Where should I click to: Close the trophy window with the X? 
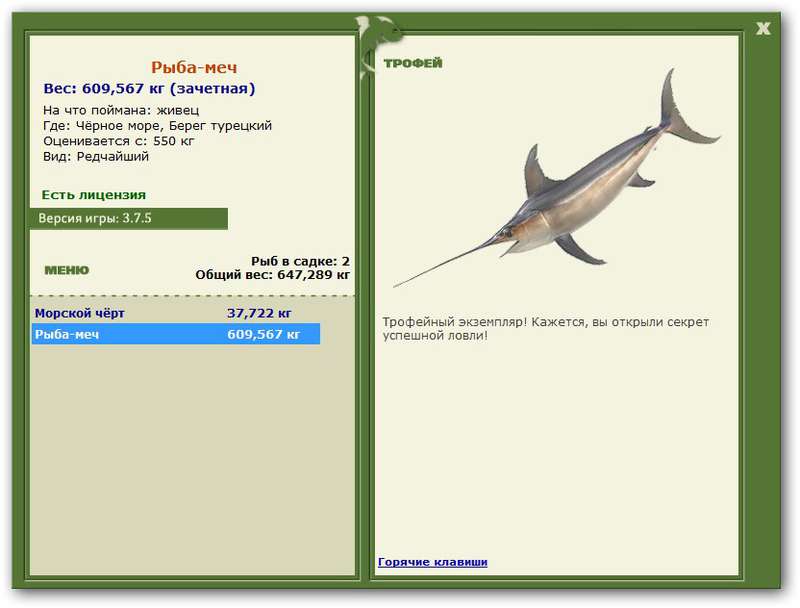coord(763,29)
